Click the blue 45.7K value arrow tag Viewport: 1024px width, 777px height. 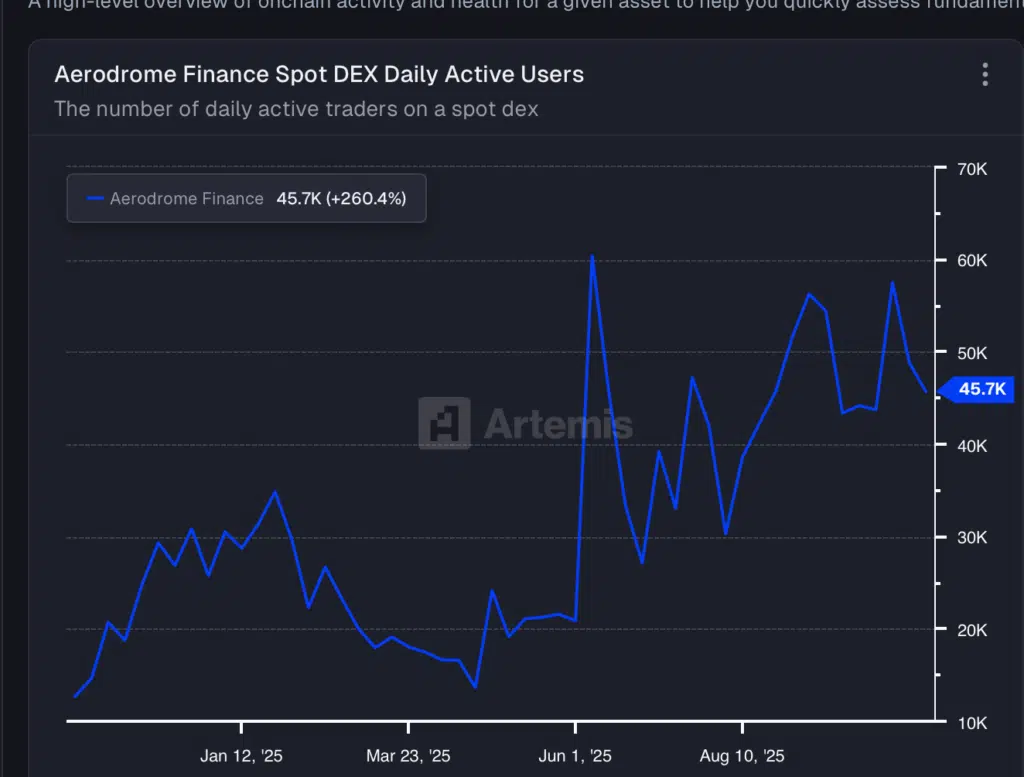(974, 389)
